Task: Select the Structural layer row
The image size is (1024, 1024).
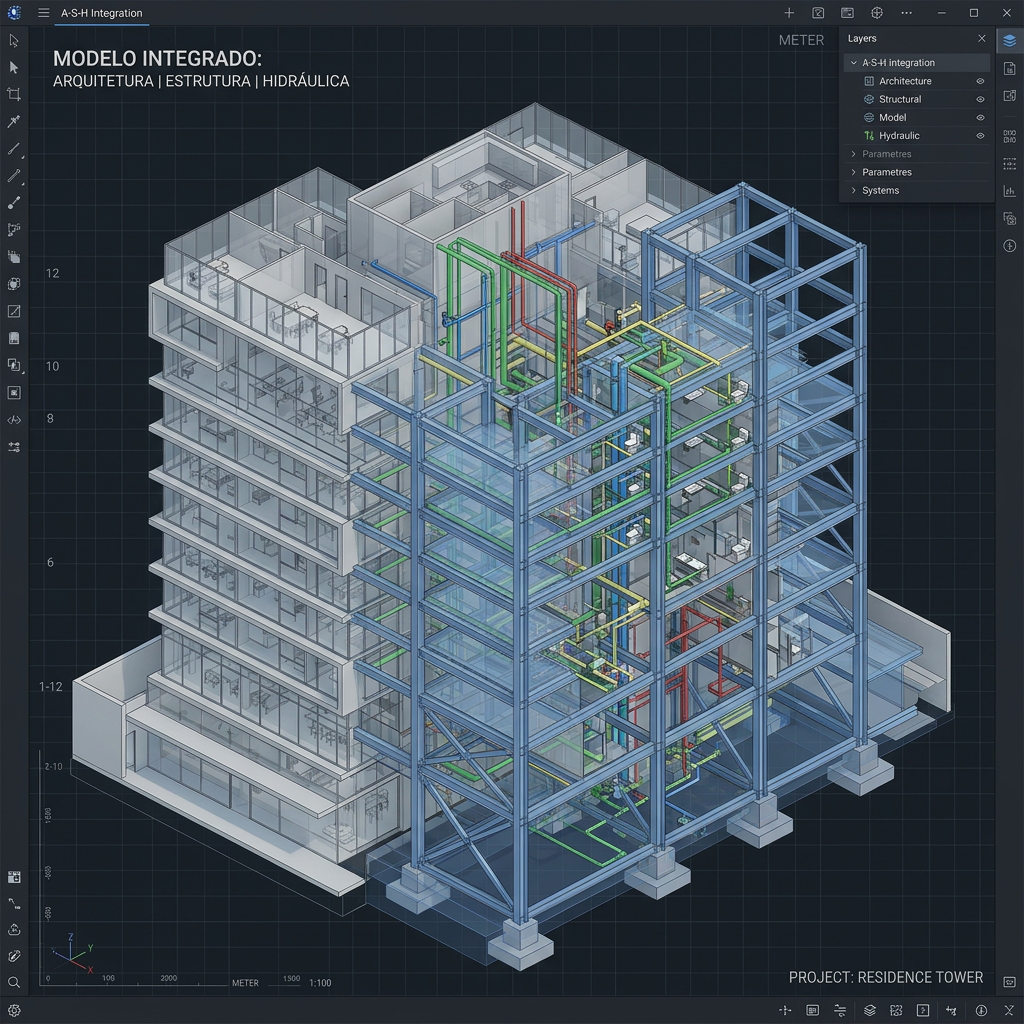Action: [x=917, y=99]
